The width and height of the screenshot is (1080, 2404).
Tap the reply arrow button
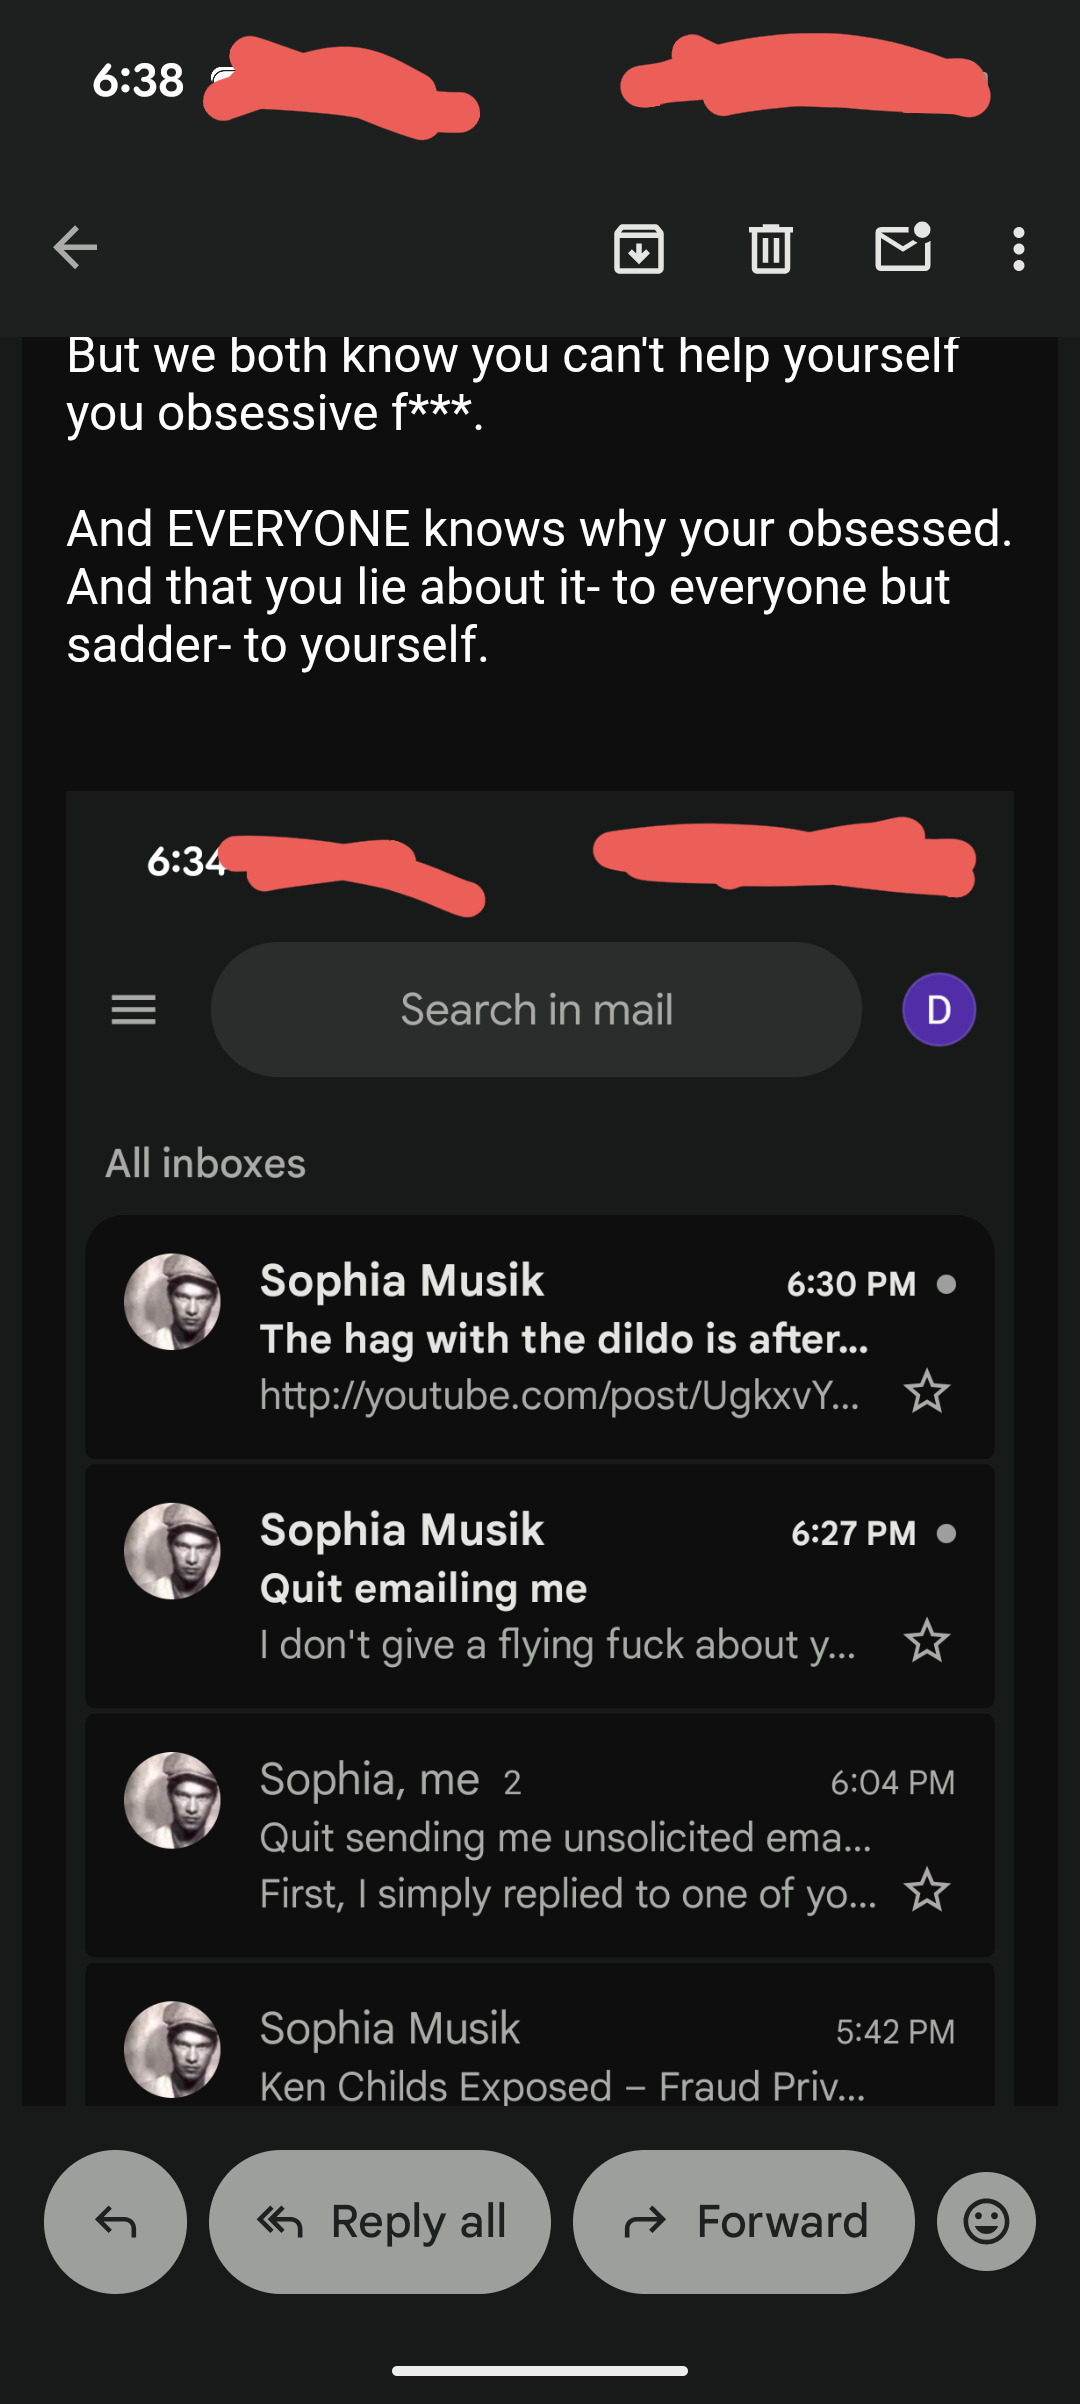[x=115, y=2221]
